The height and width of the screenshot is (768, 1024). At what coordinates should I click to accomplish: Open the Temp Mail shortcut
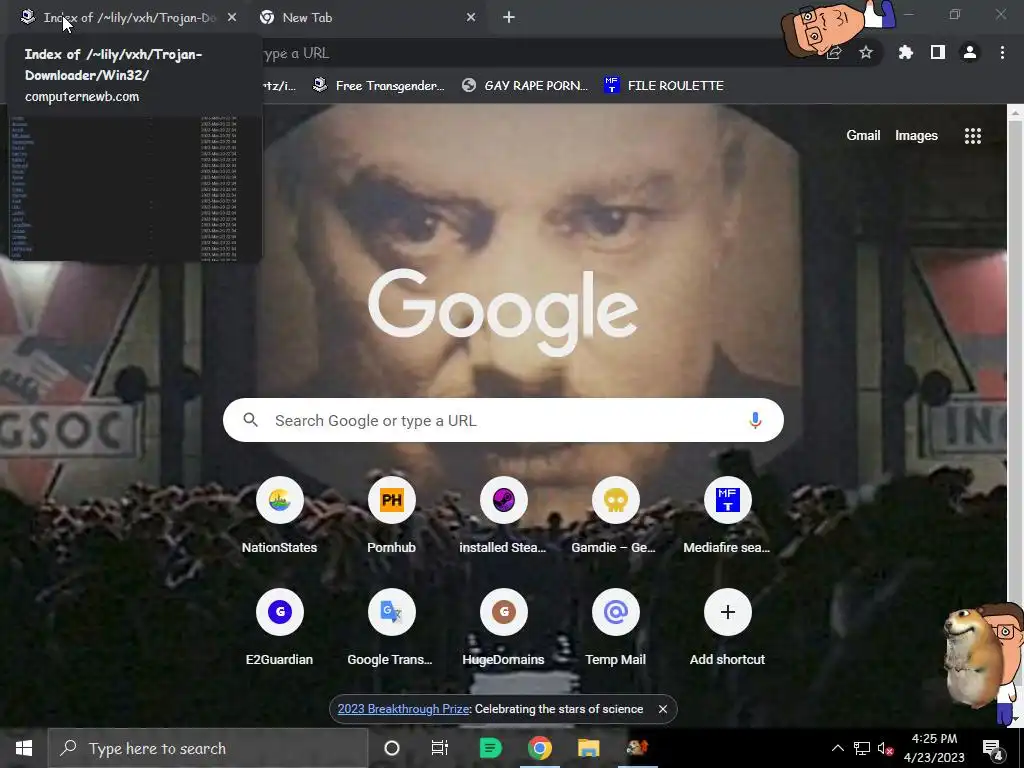[x=615, y=613]
